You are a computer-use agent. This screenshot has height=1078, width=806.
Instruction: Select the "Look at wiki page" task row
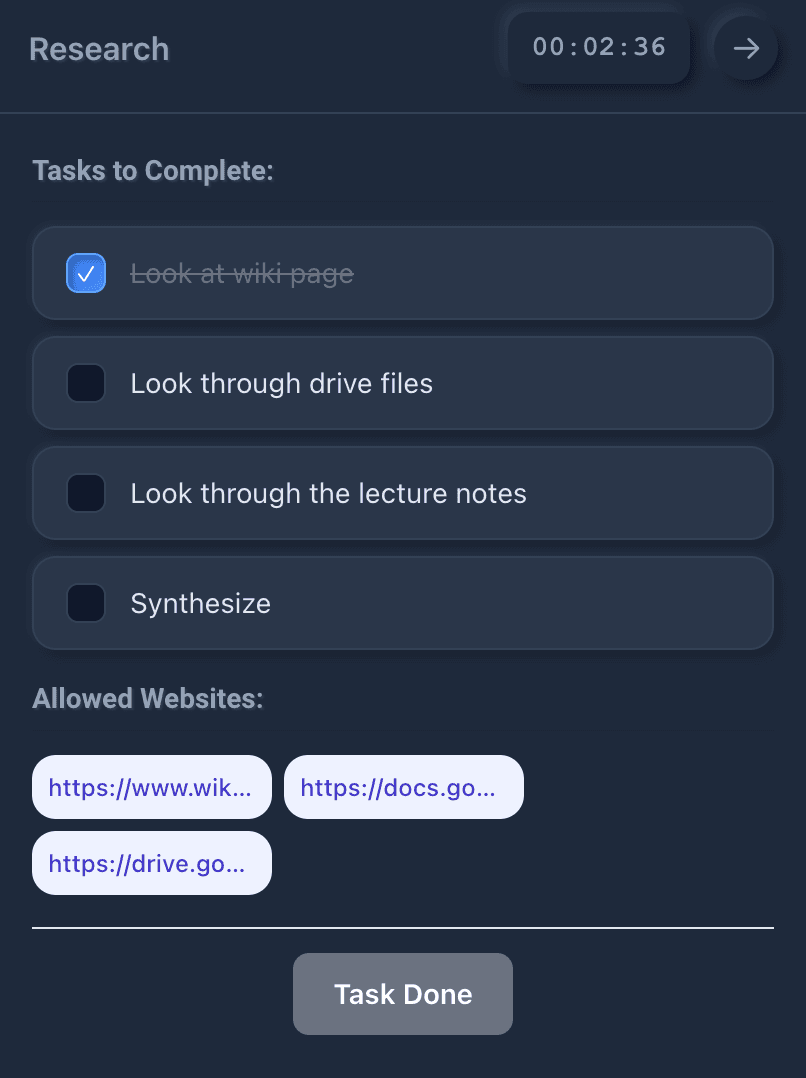[402, 272]
